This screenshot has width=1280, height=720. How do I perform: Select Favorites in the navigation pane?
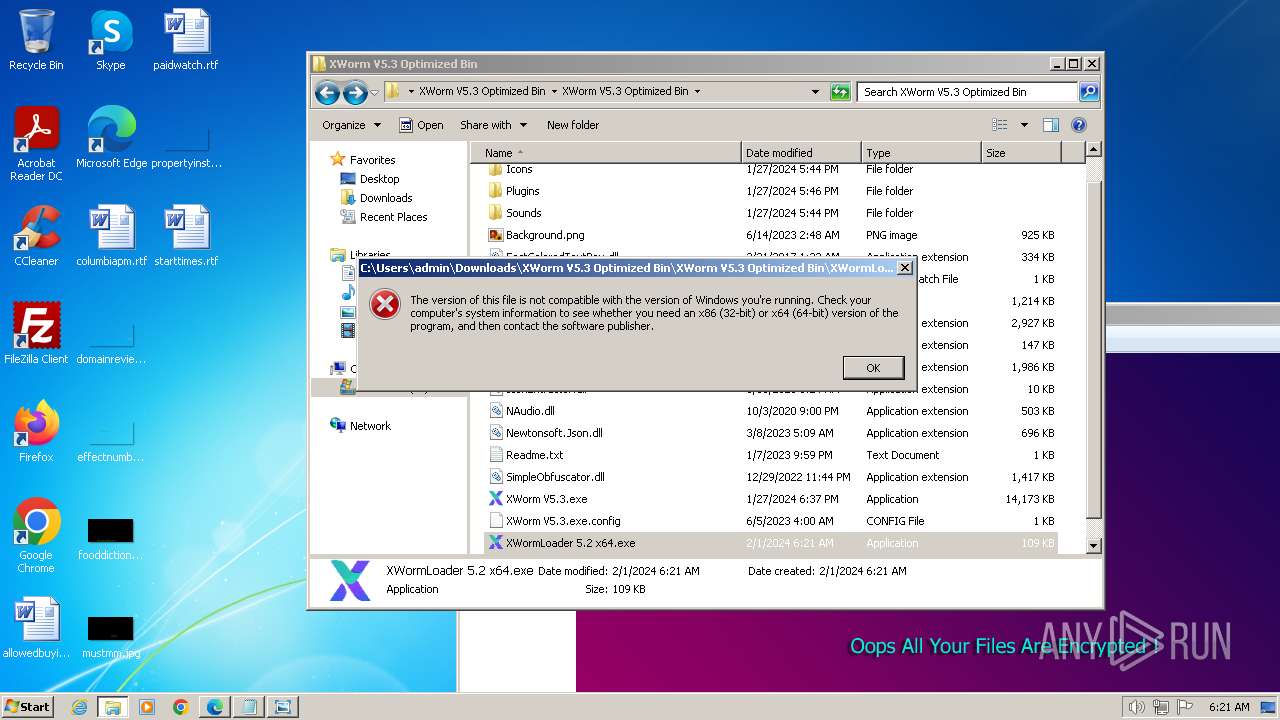(x=362, y=160)
